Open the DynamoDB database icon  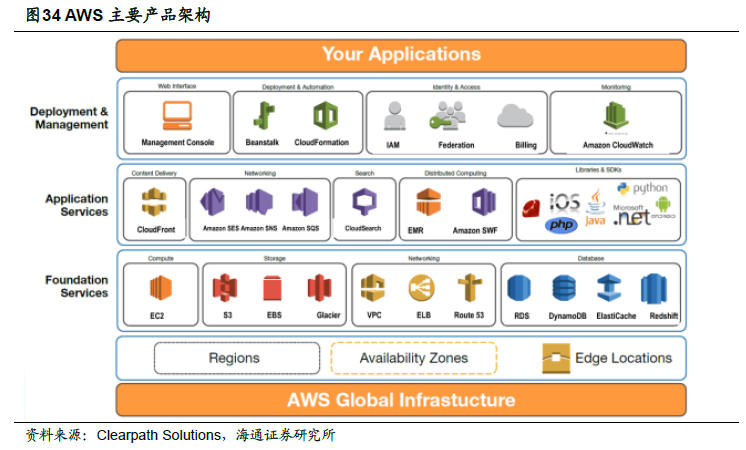pyautogui.click(x=566, y=290)
